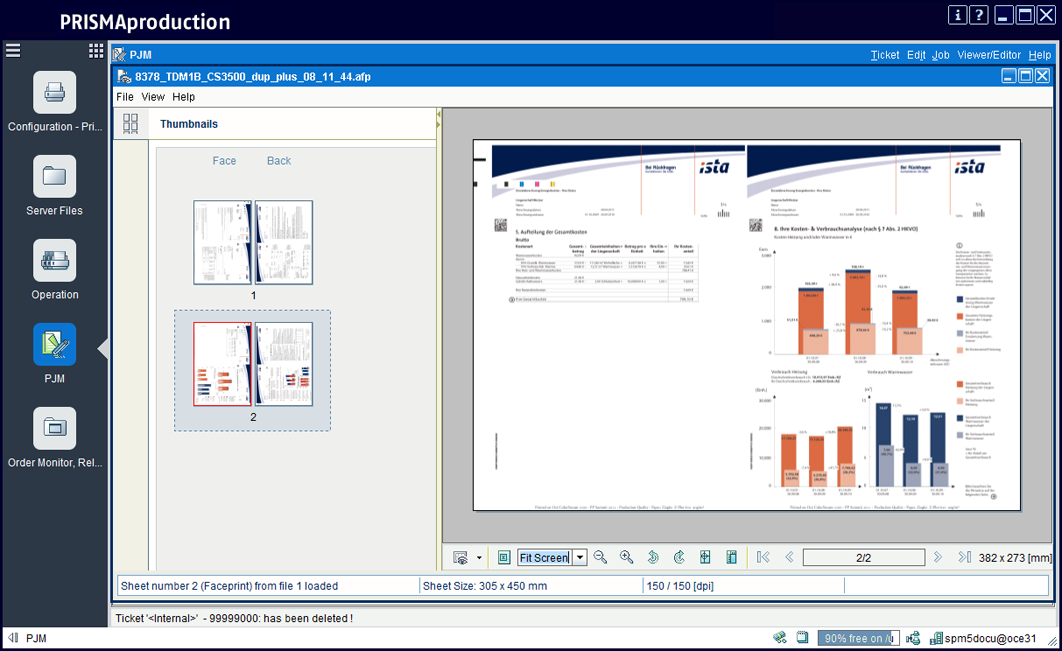Click the zoom out magnifier icon

600,557
